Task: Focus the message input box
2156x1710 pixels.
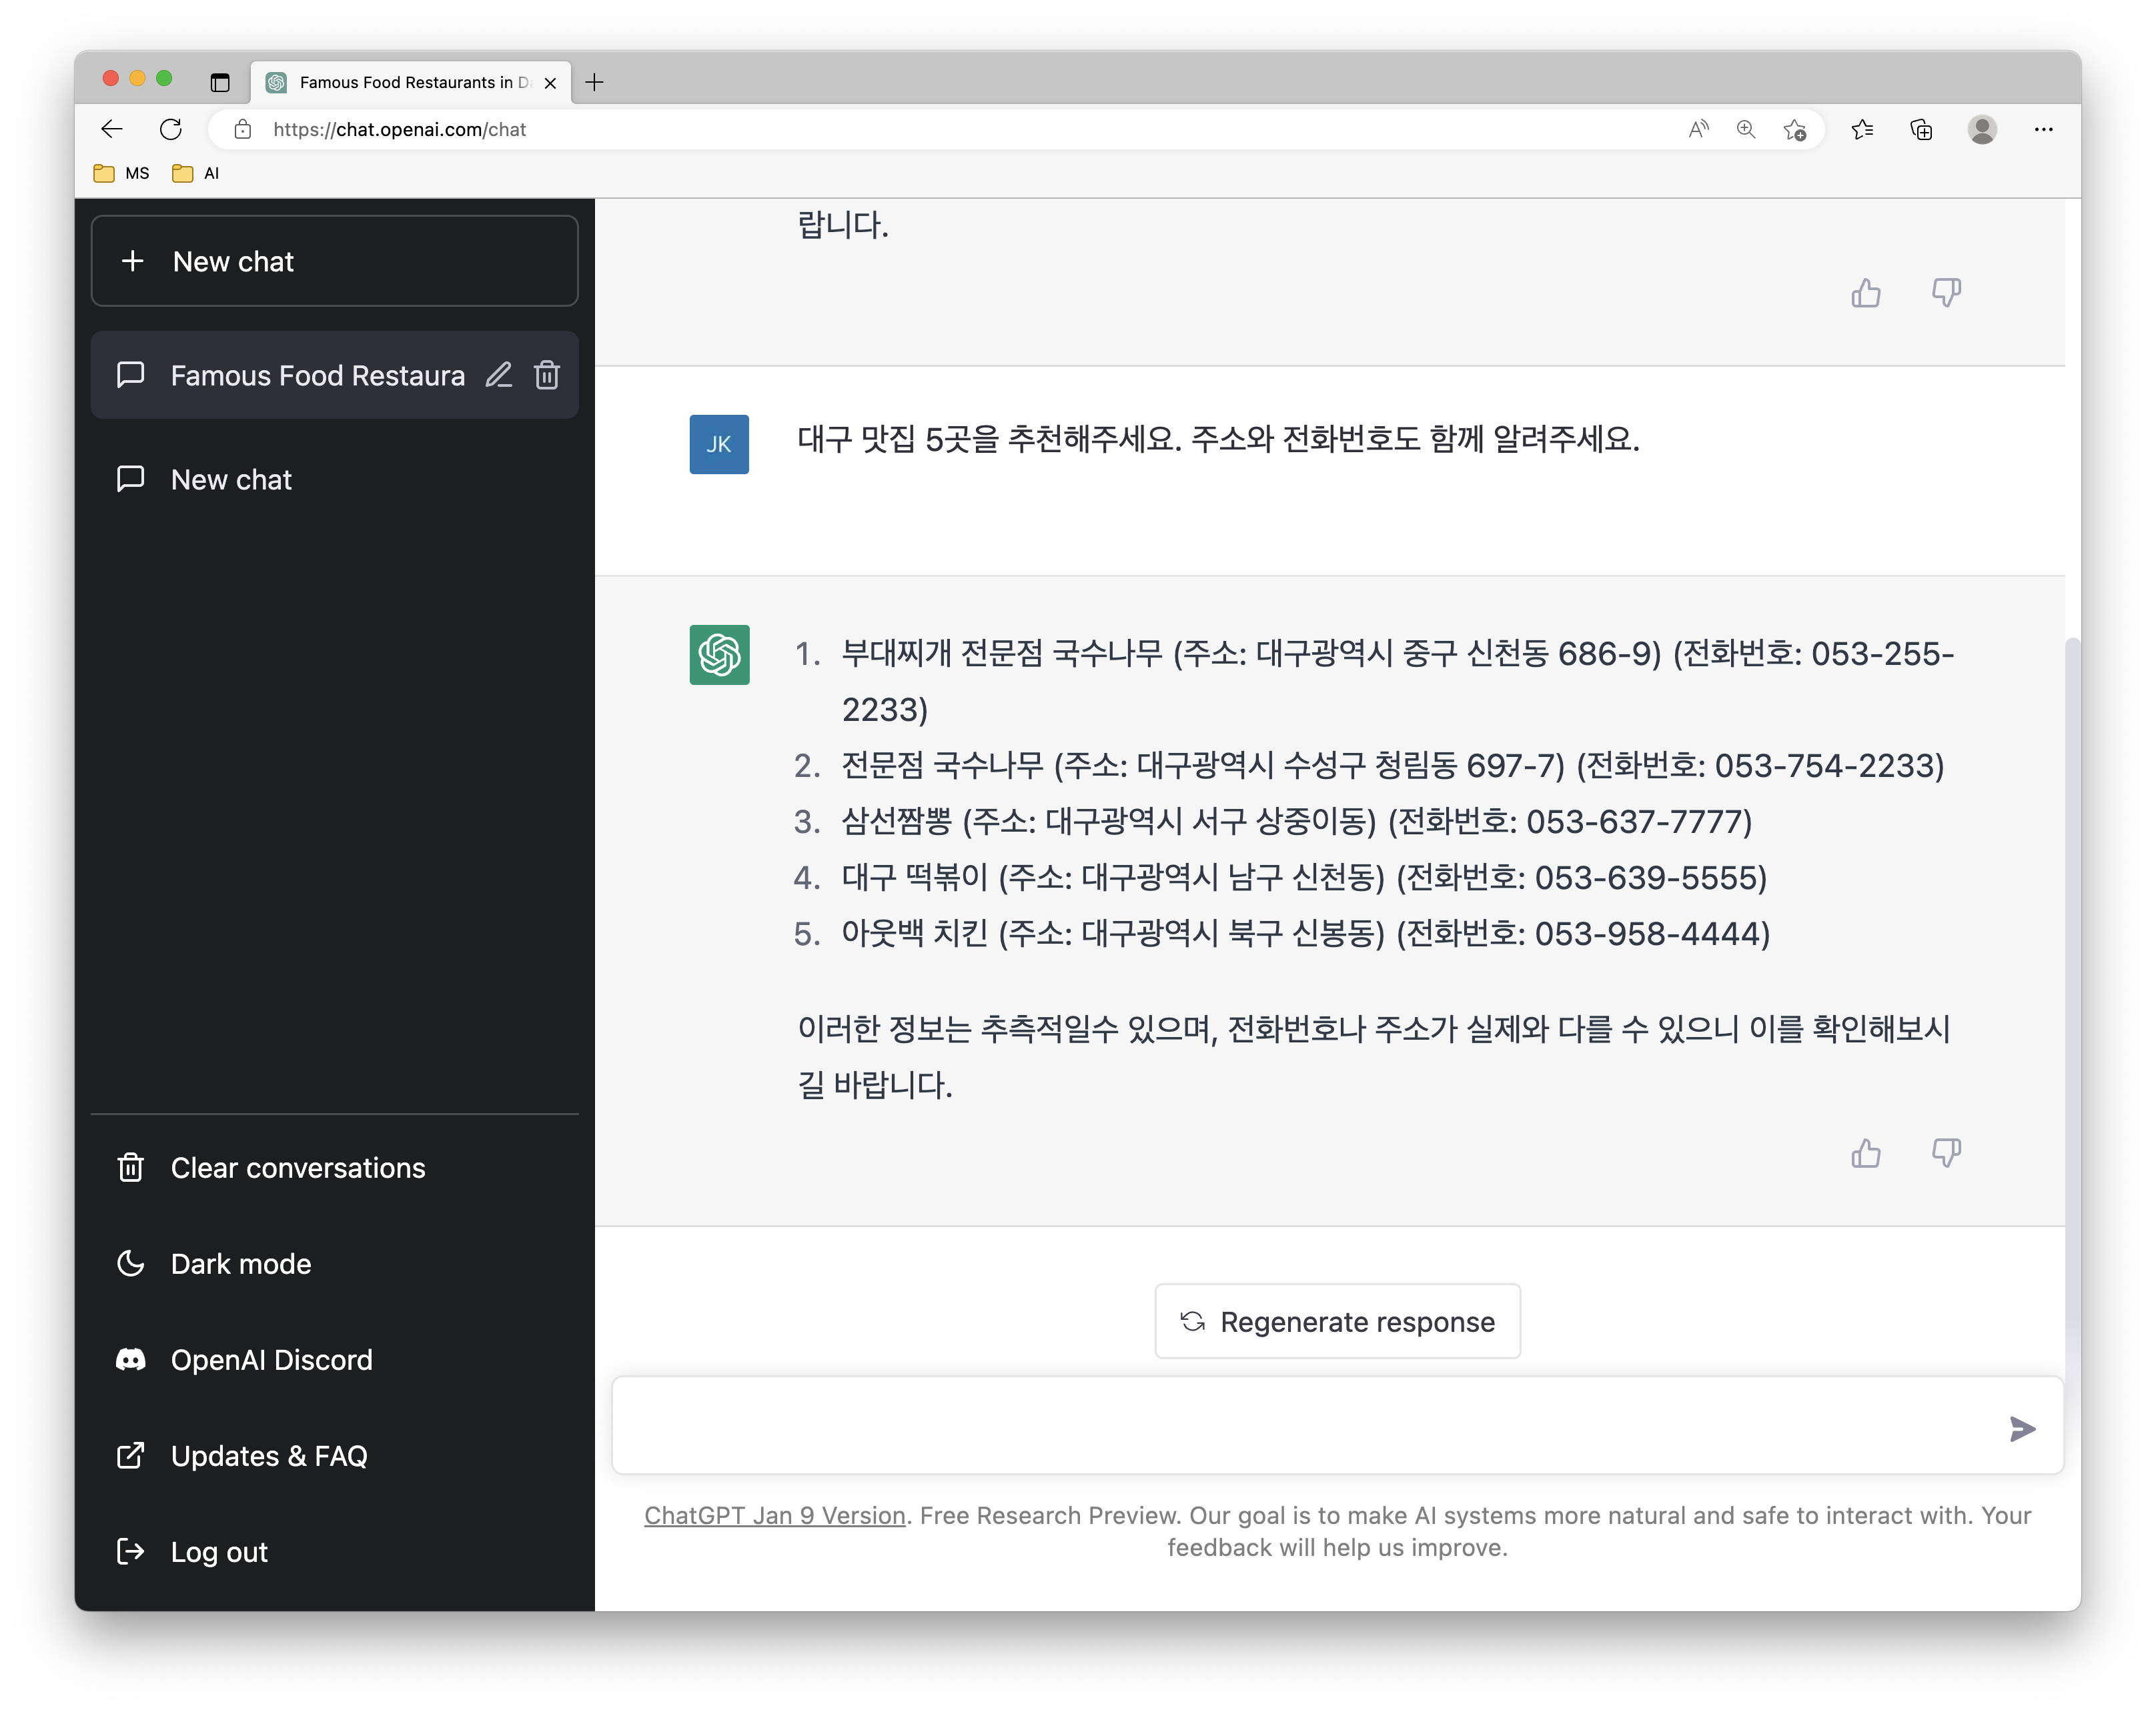Action: tap(1300, 1426)
